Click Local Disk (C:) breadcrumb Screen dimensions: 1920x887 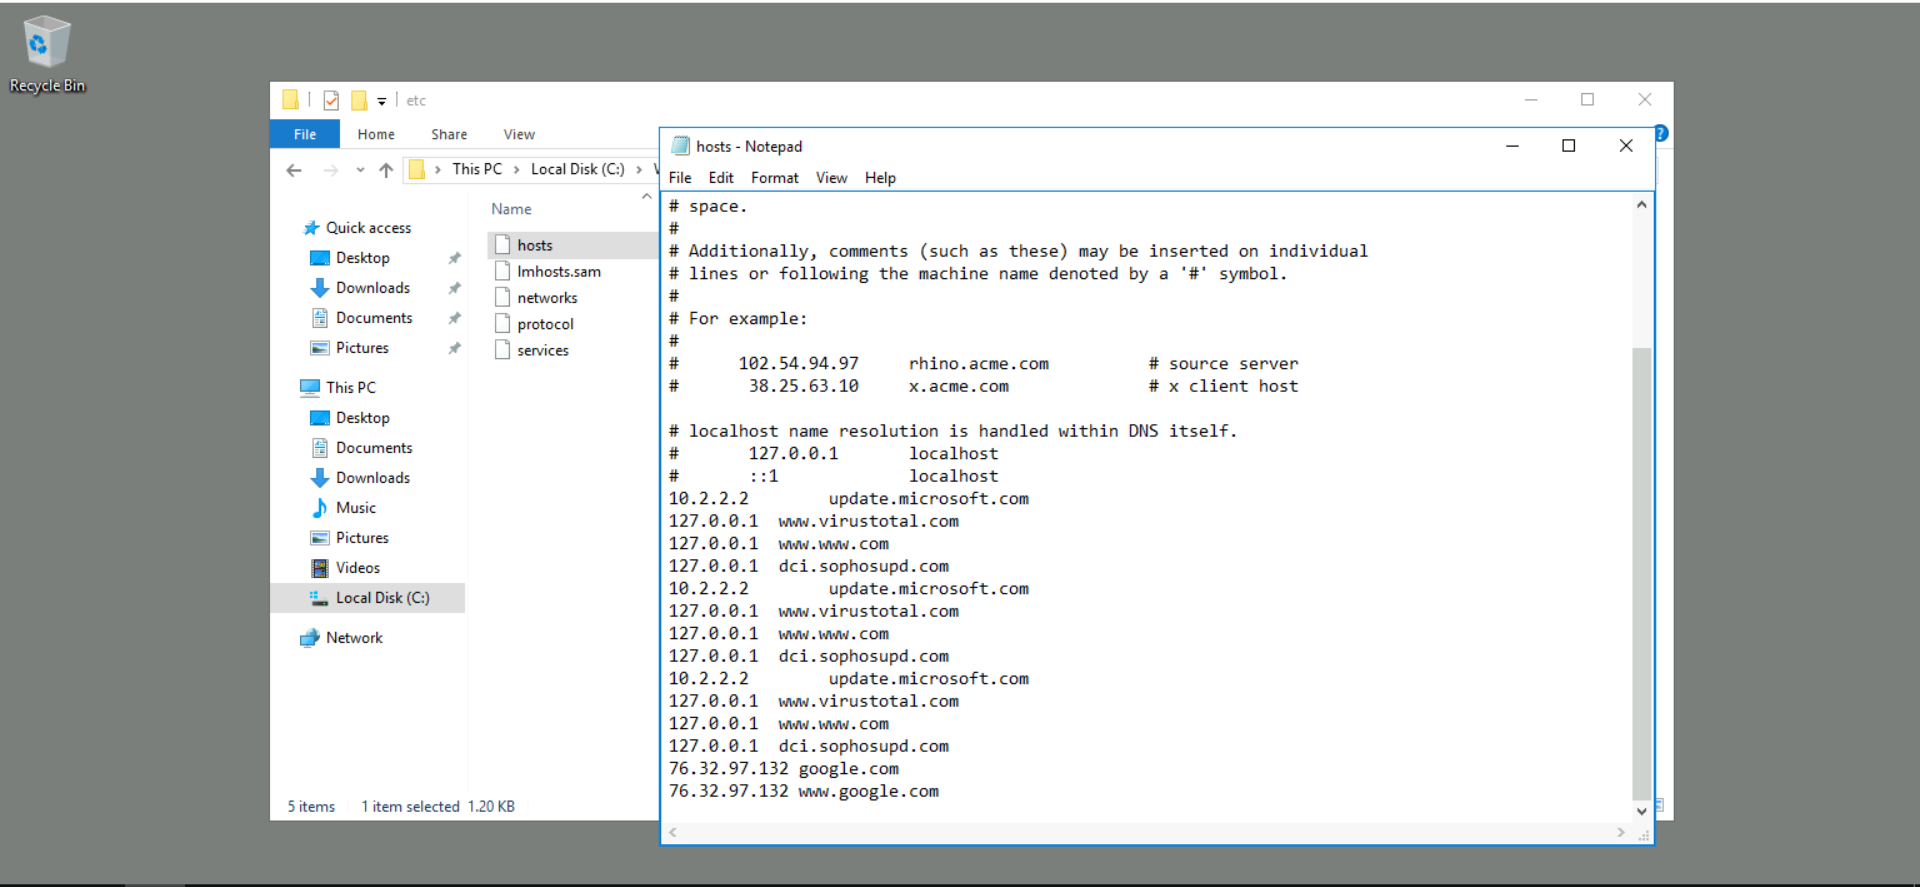tap(578, 169)
